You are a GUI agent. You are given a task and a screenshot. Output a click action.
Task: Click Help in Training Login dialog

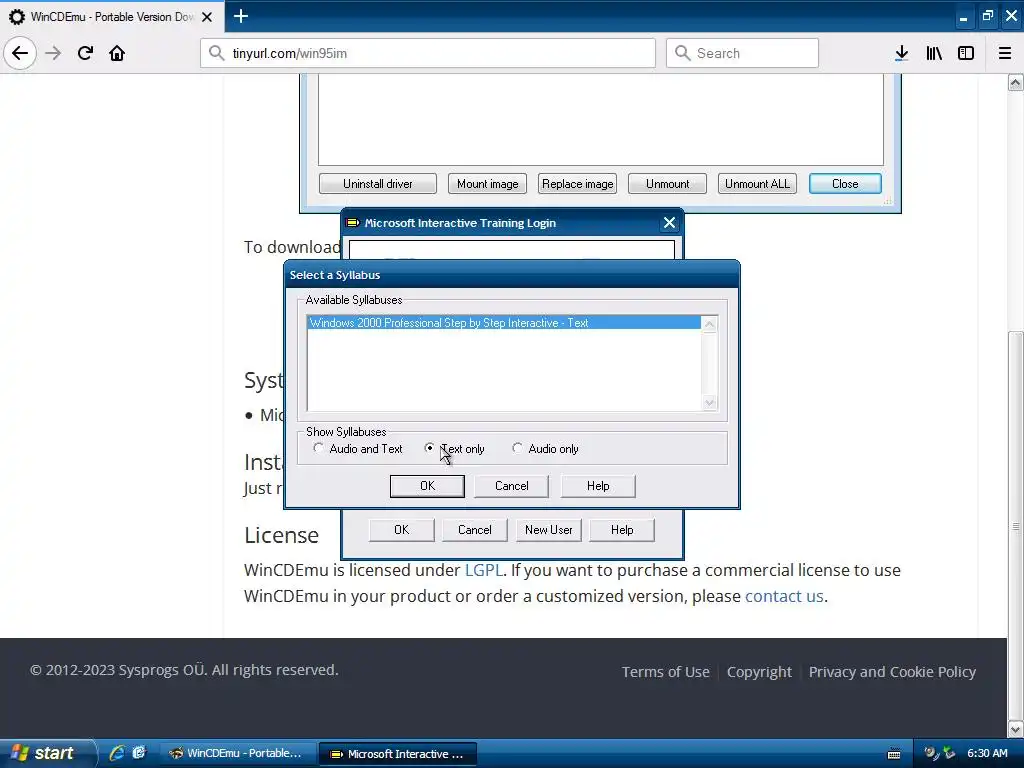point(622,530)
